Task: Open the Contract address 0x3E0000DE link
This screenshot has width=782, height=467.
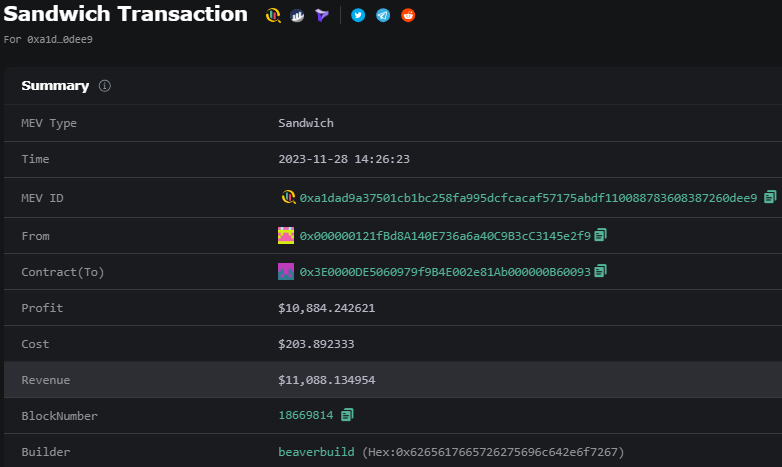Action: pyautogui.click(x=445, y=272)
